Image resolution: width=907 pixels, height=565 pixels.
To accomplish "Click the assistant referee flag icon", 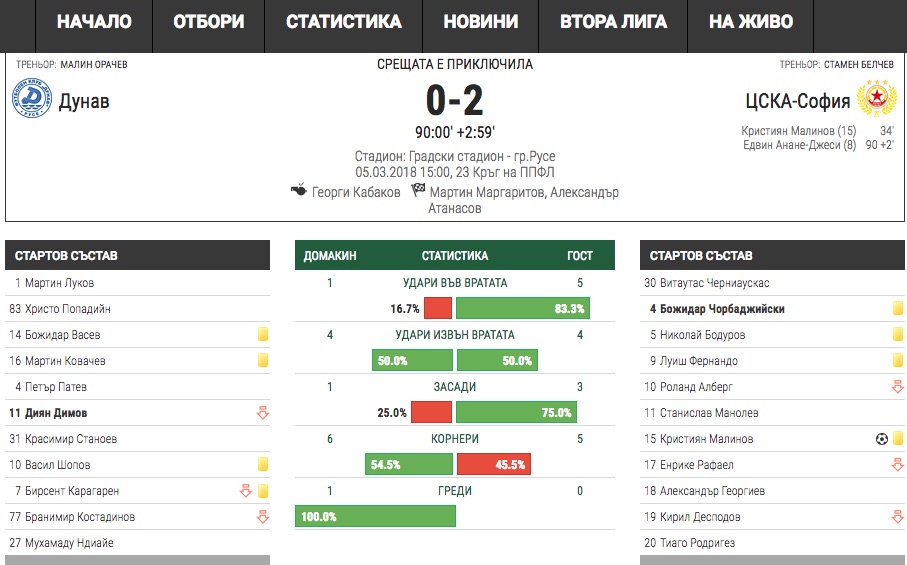I will click(419, 190).
